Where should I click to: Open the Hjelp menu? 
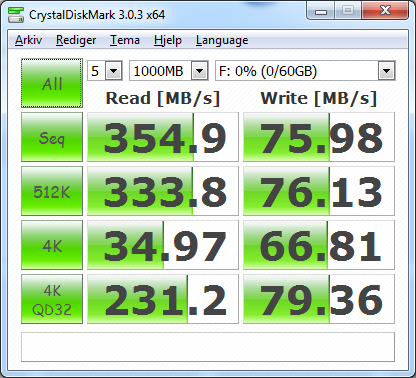(x=168, y=40)
